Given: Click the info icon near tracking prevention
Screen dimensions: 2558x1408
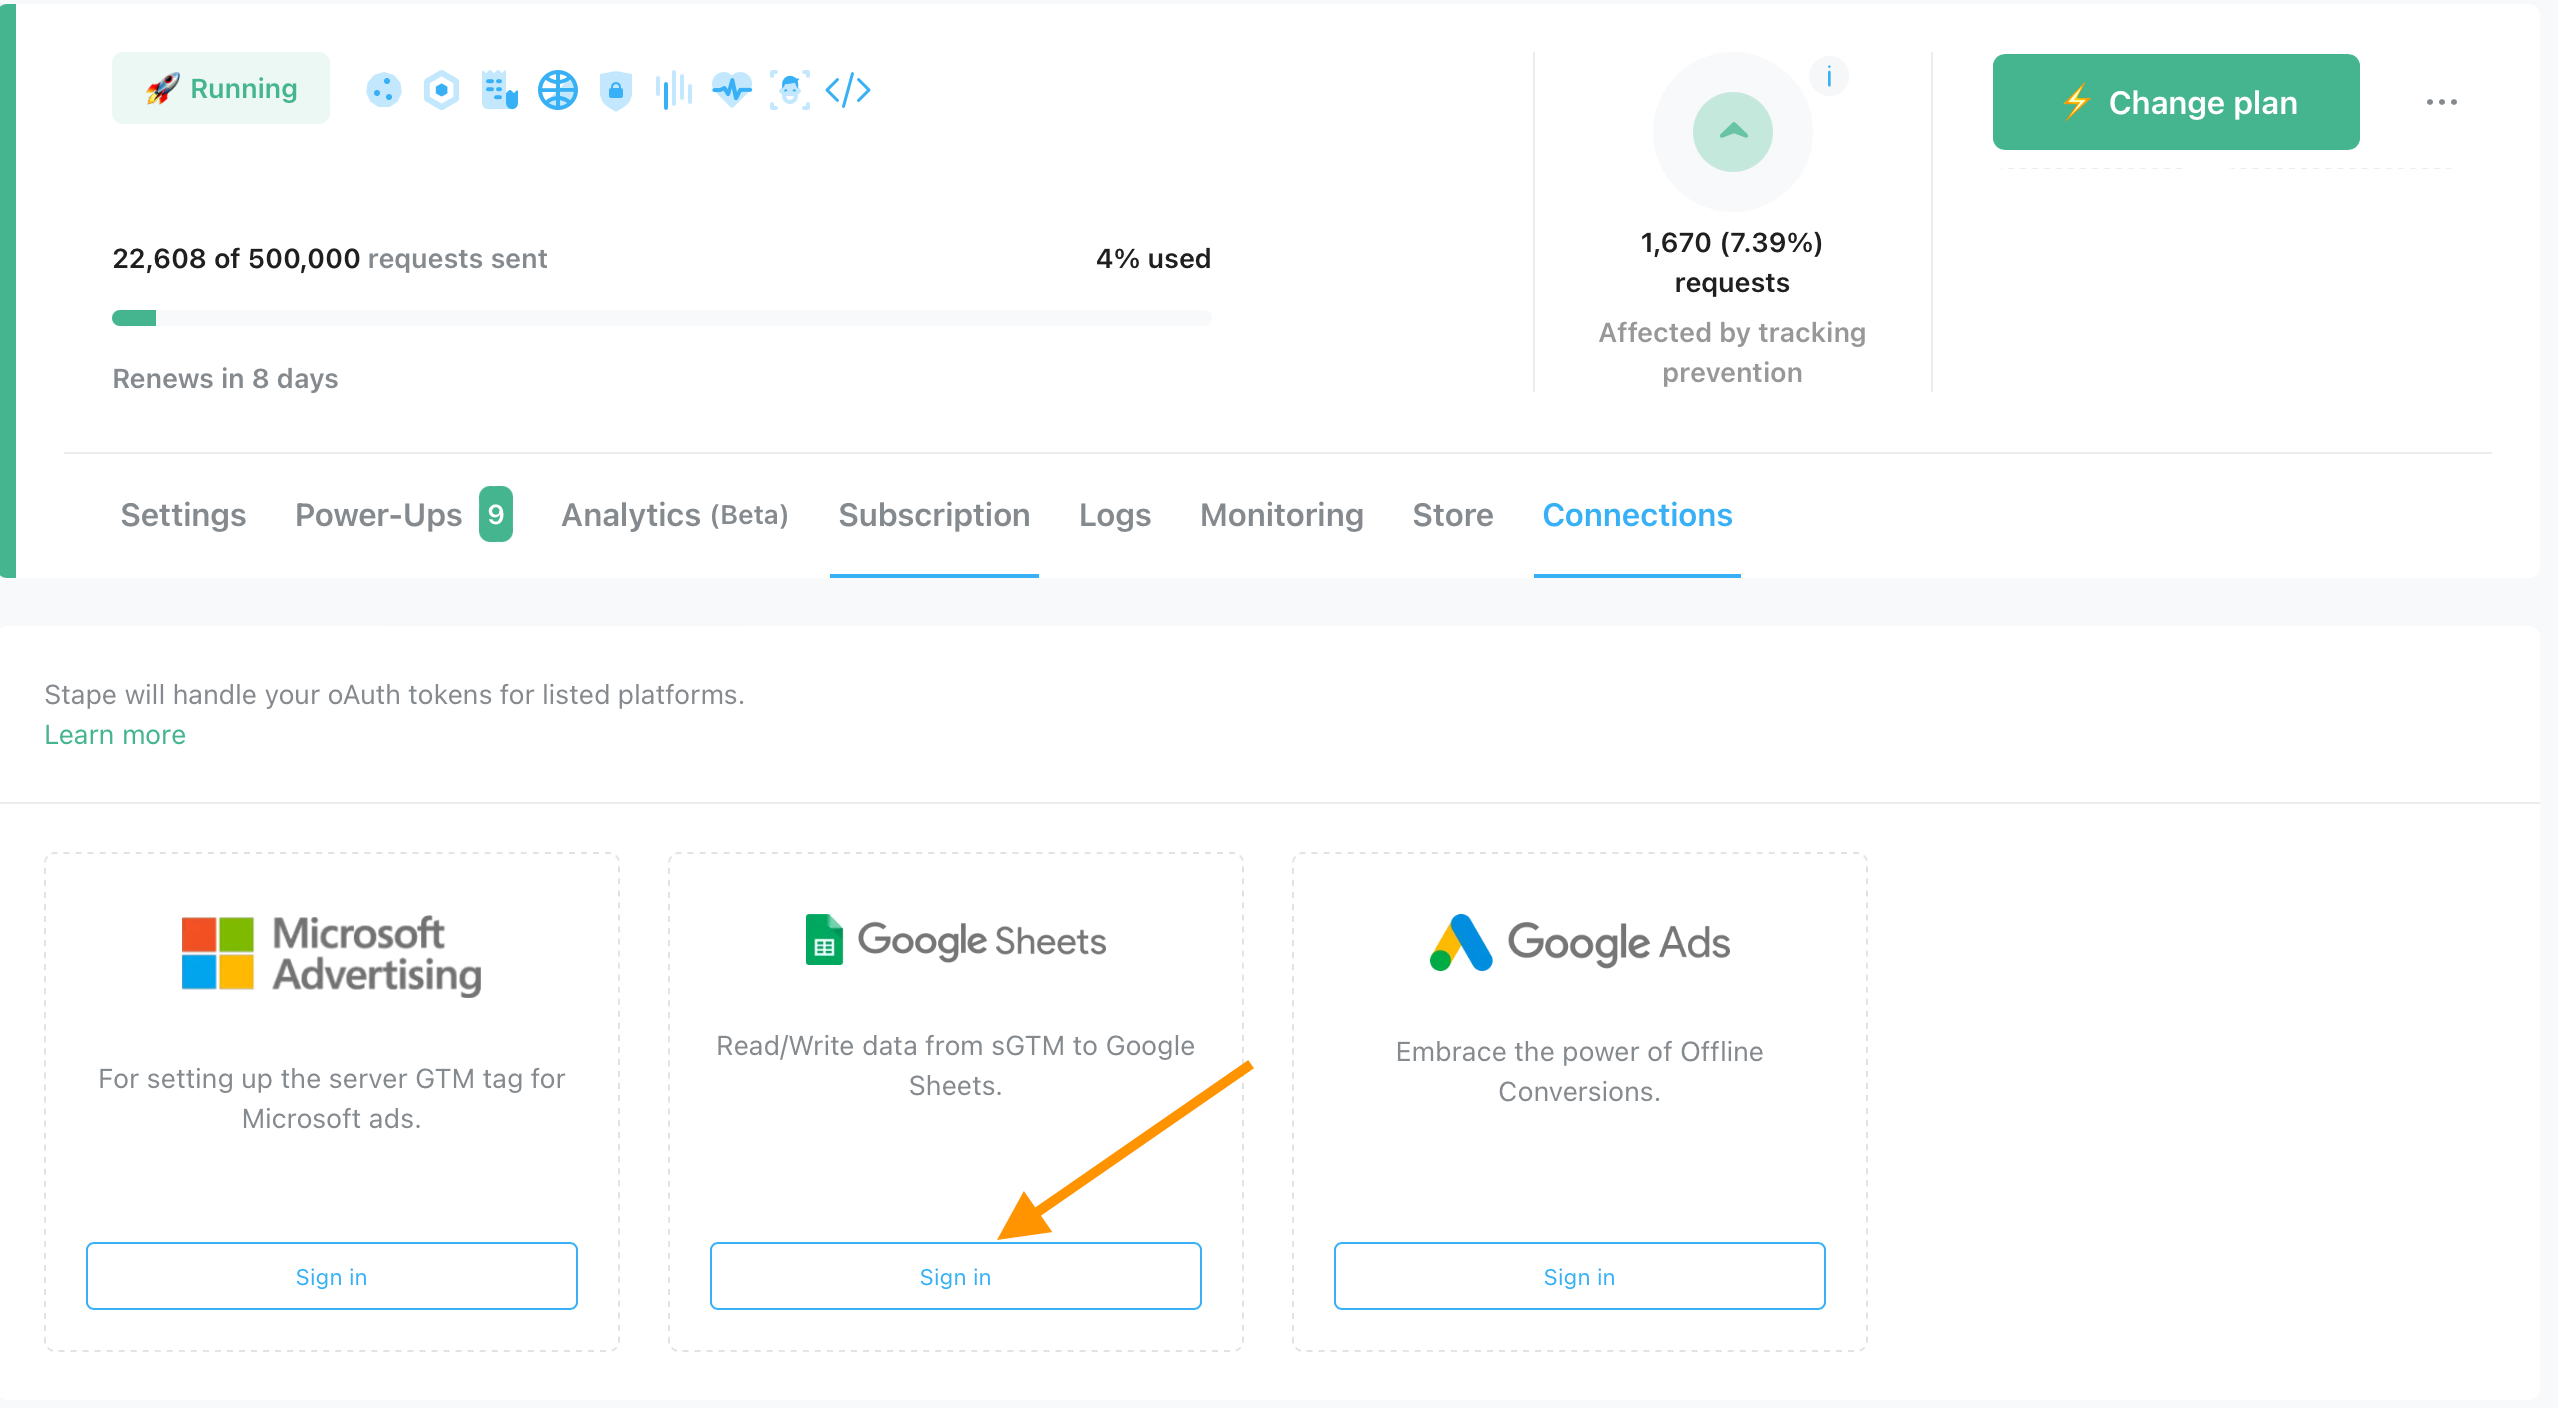Looking at the screenshot, I should click(1829, 76).
